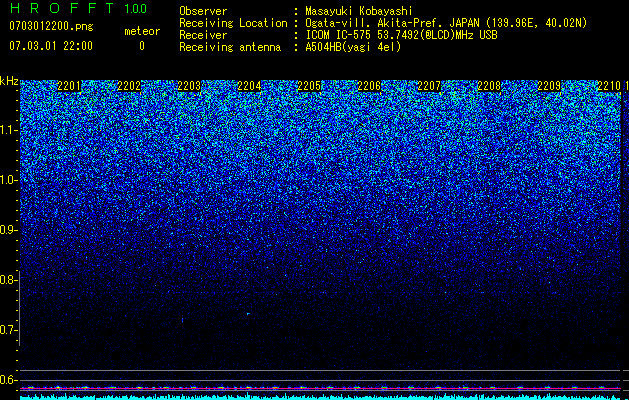Viewport: 629px width, 400px height.
Task: Click the faint blue blip below 2203
Action: (183, 320)
